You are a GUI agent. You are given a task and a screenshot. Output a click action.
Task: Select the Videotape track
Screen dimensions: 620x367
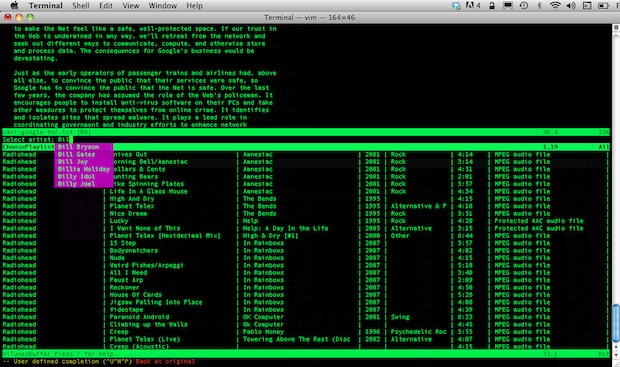click(x=126, y=310)
